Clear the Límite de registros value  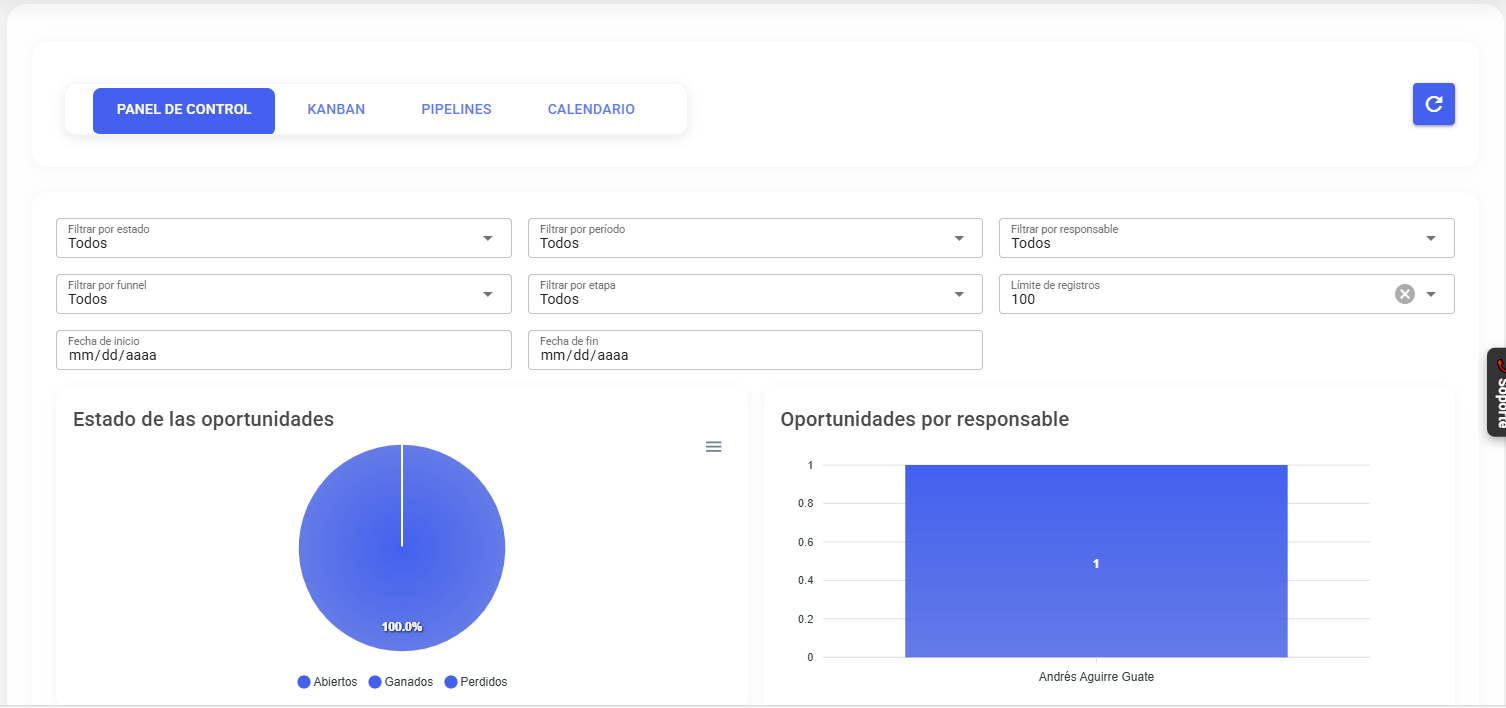pyautogui.click(x=1405, y=294)
